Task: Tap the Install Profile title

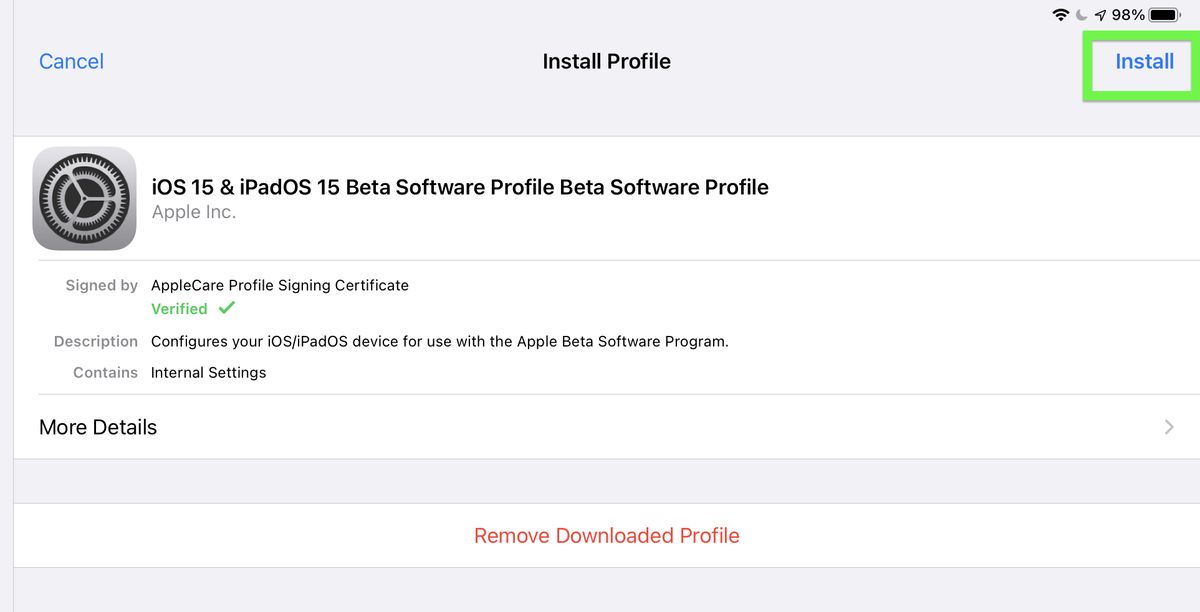Action: pos(606,61)
